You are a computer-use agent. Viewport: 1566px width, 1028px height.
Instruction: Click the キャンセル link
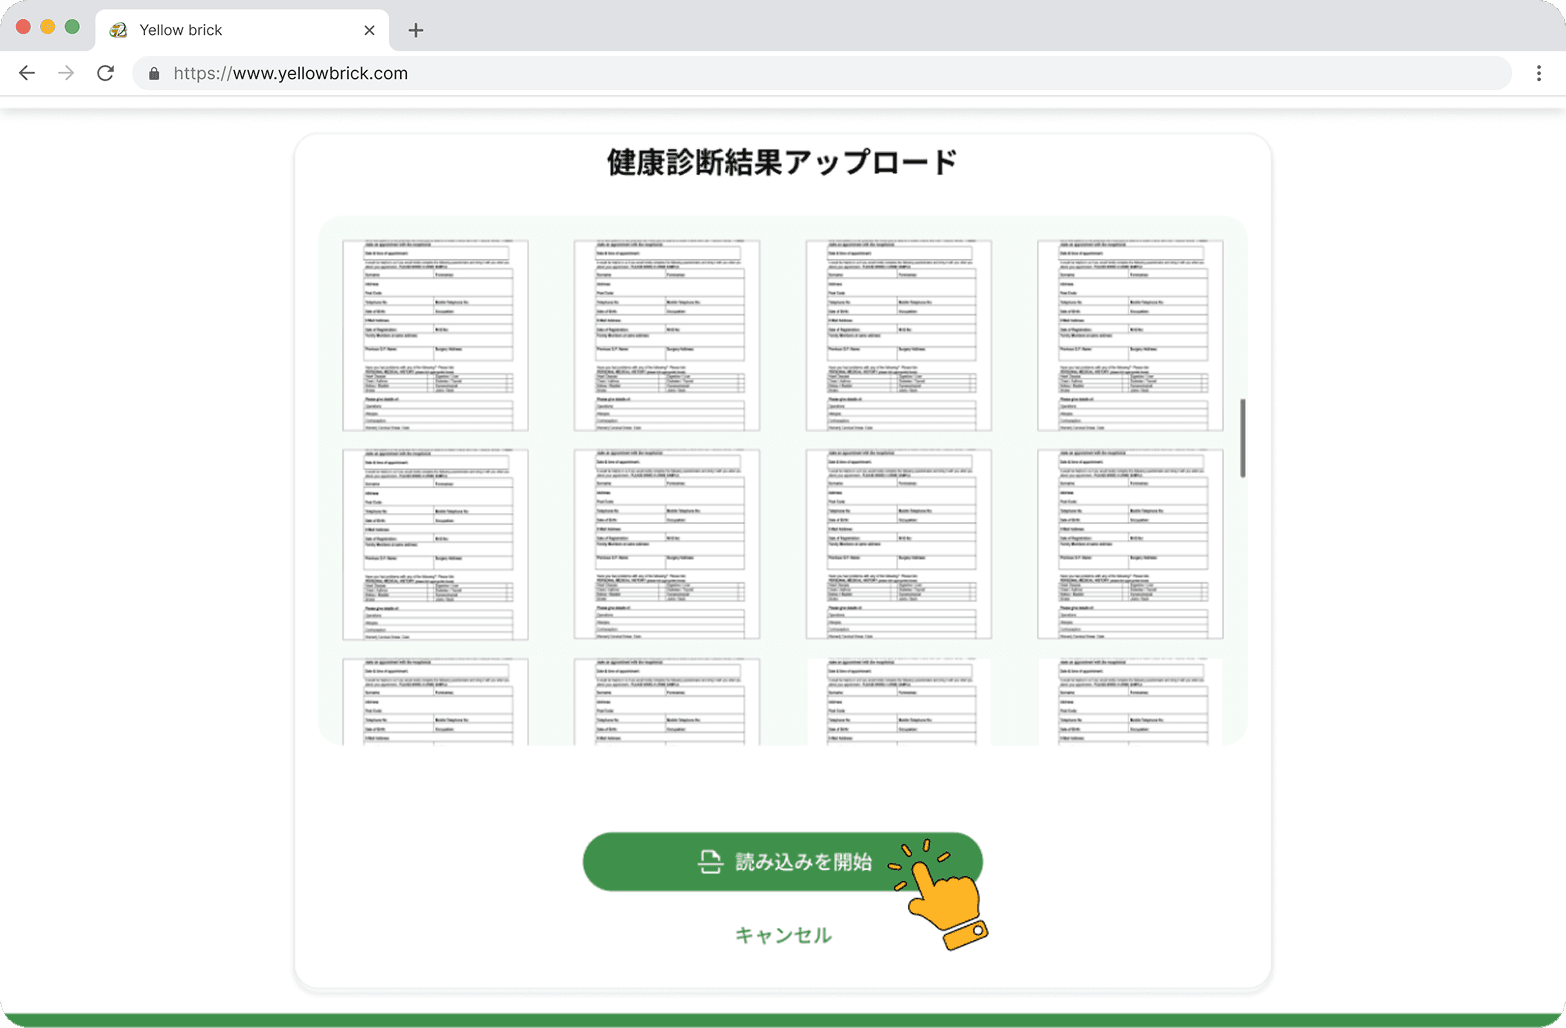pos(783,935)
